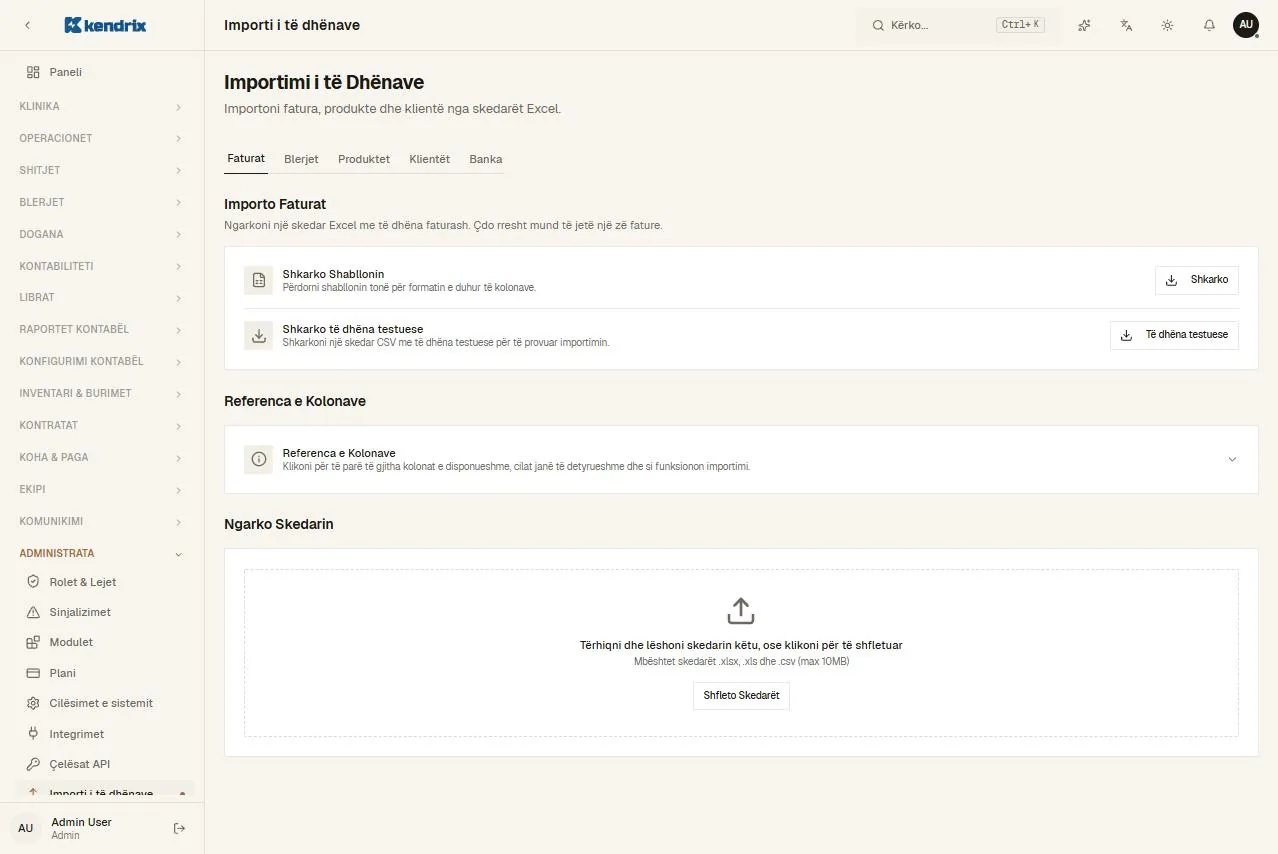Click the Të dhëna testuese button

click(x=1174, y=335)
